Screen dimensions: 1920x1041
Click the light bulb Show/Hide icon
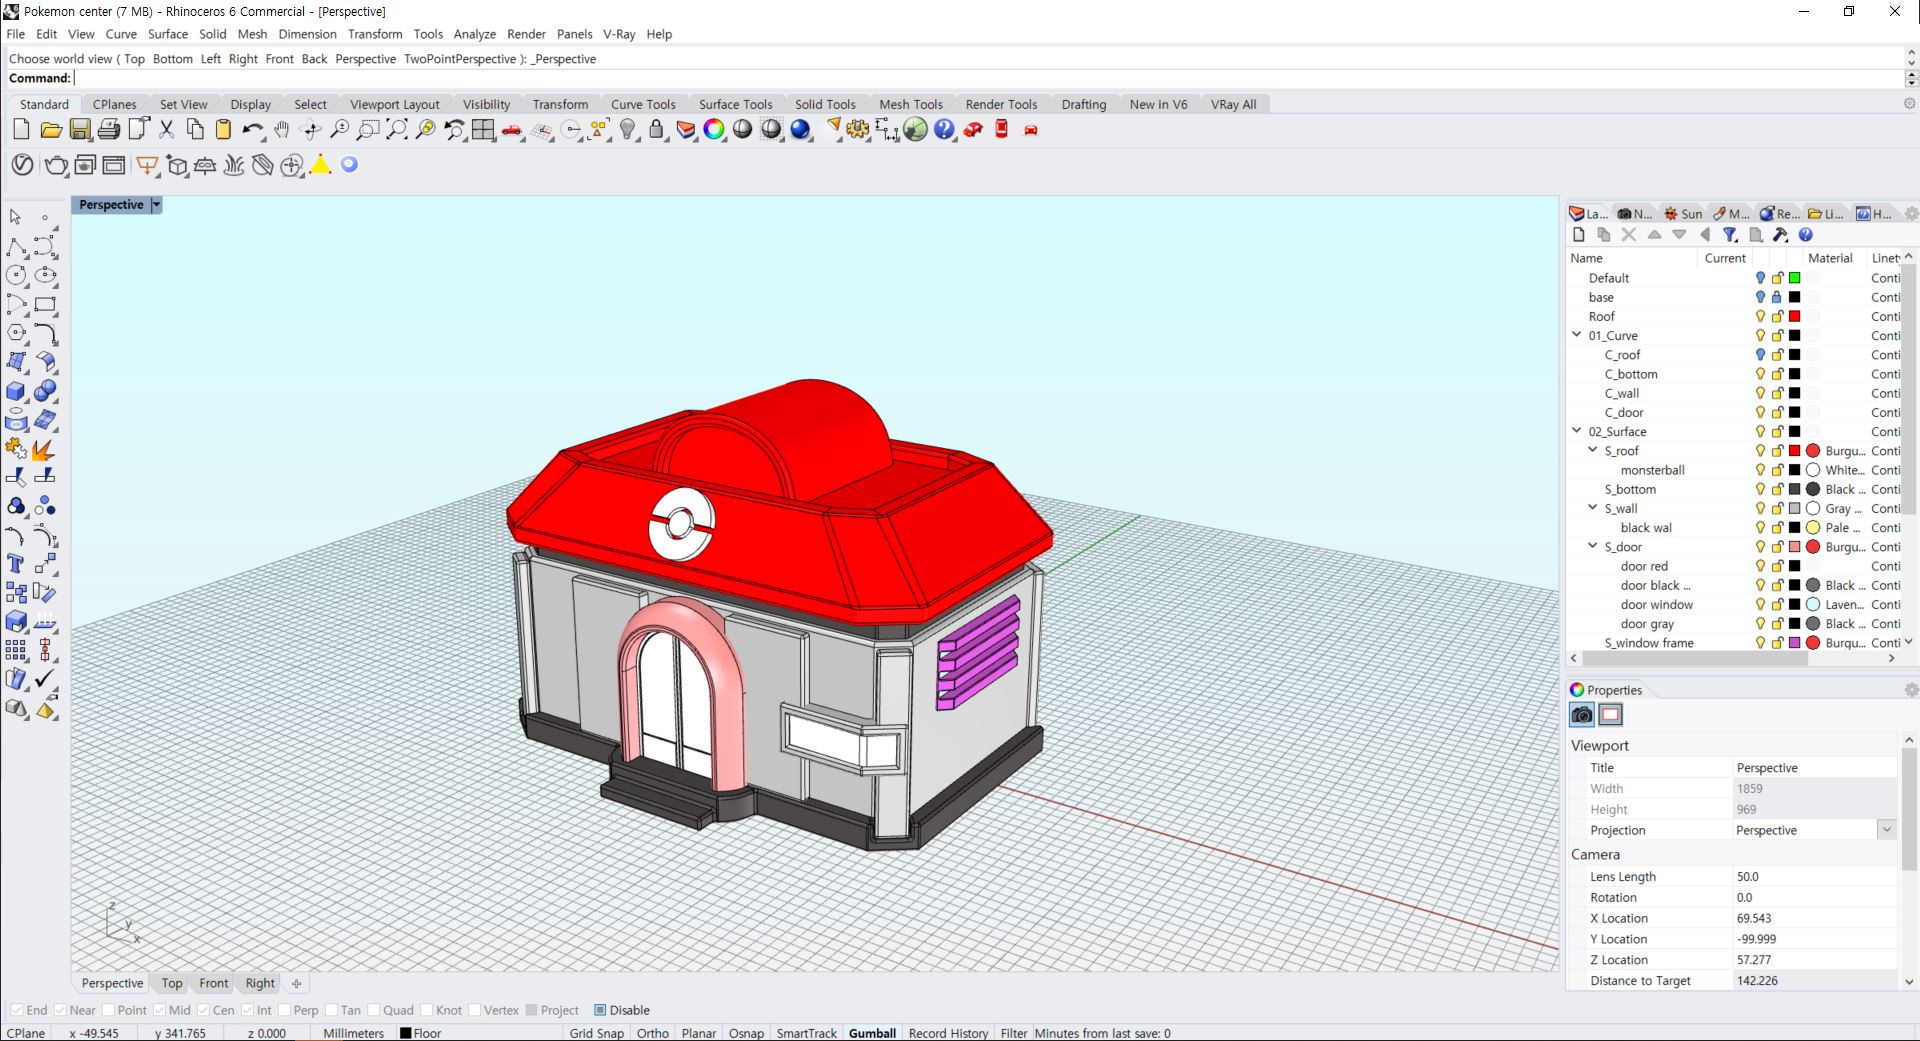point(628,129)
